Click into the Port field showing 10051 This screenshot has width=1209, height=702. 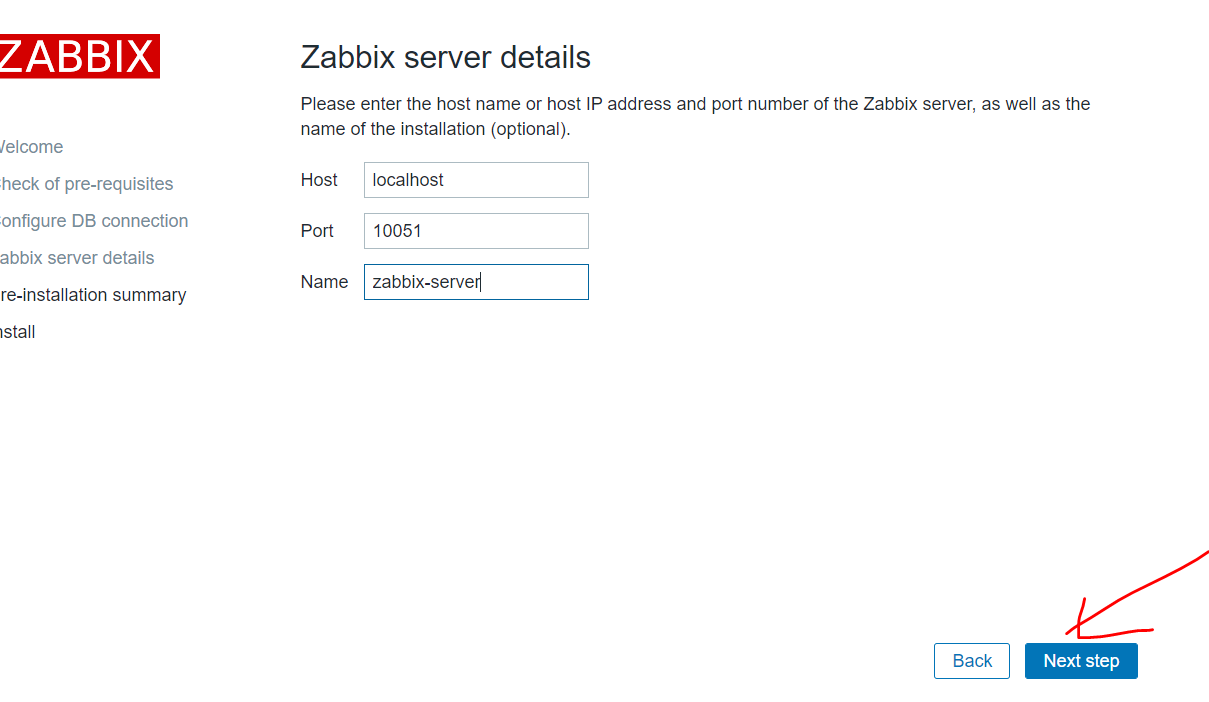pyautogui.click(x=476, y=231)
